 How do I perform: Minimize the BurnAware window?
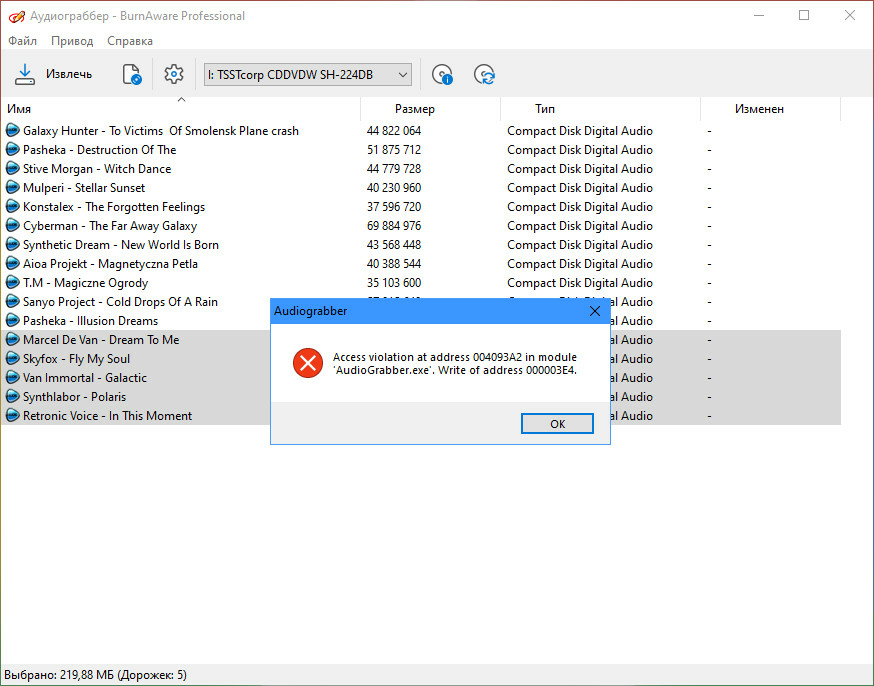759,15
